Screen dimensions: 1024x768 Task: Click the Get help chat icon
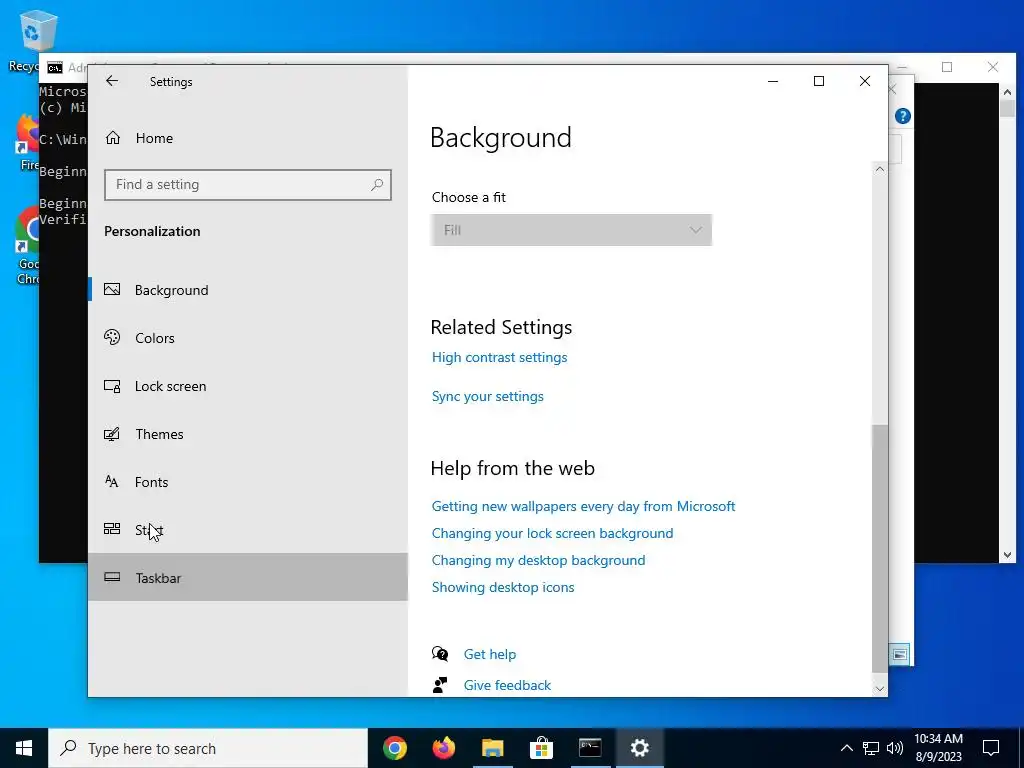[440, 654]
